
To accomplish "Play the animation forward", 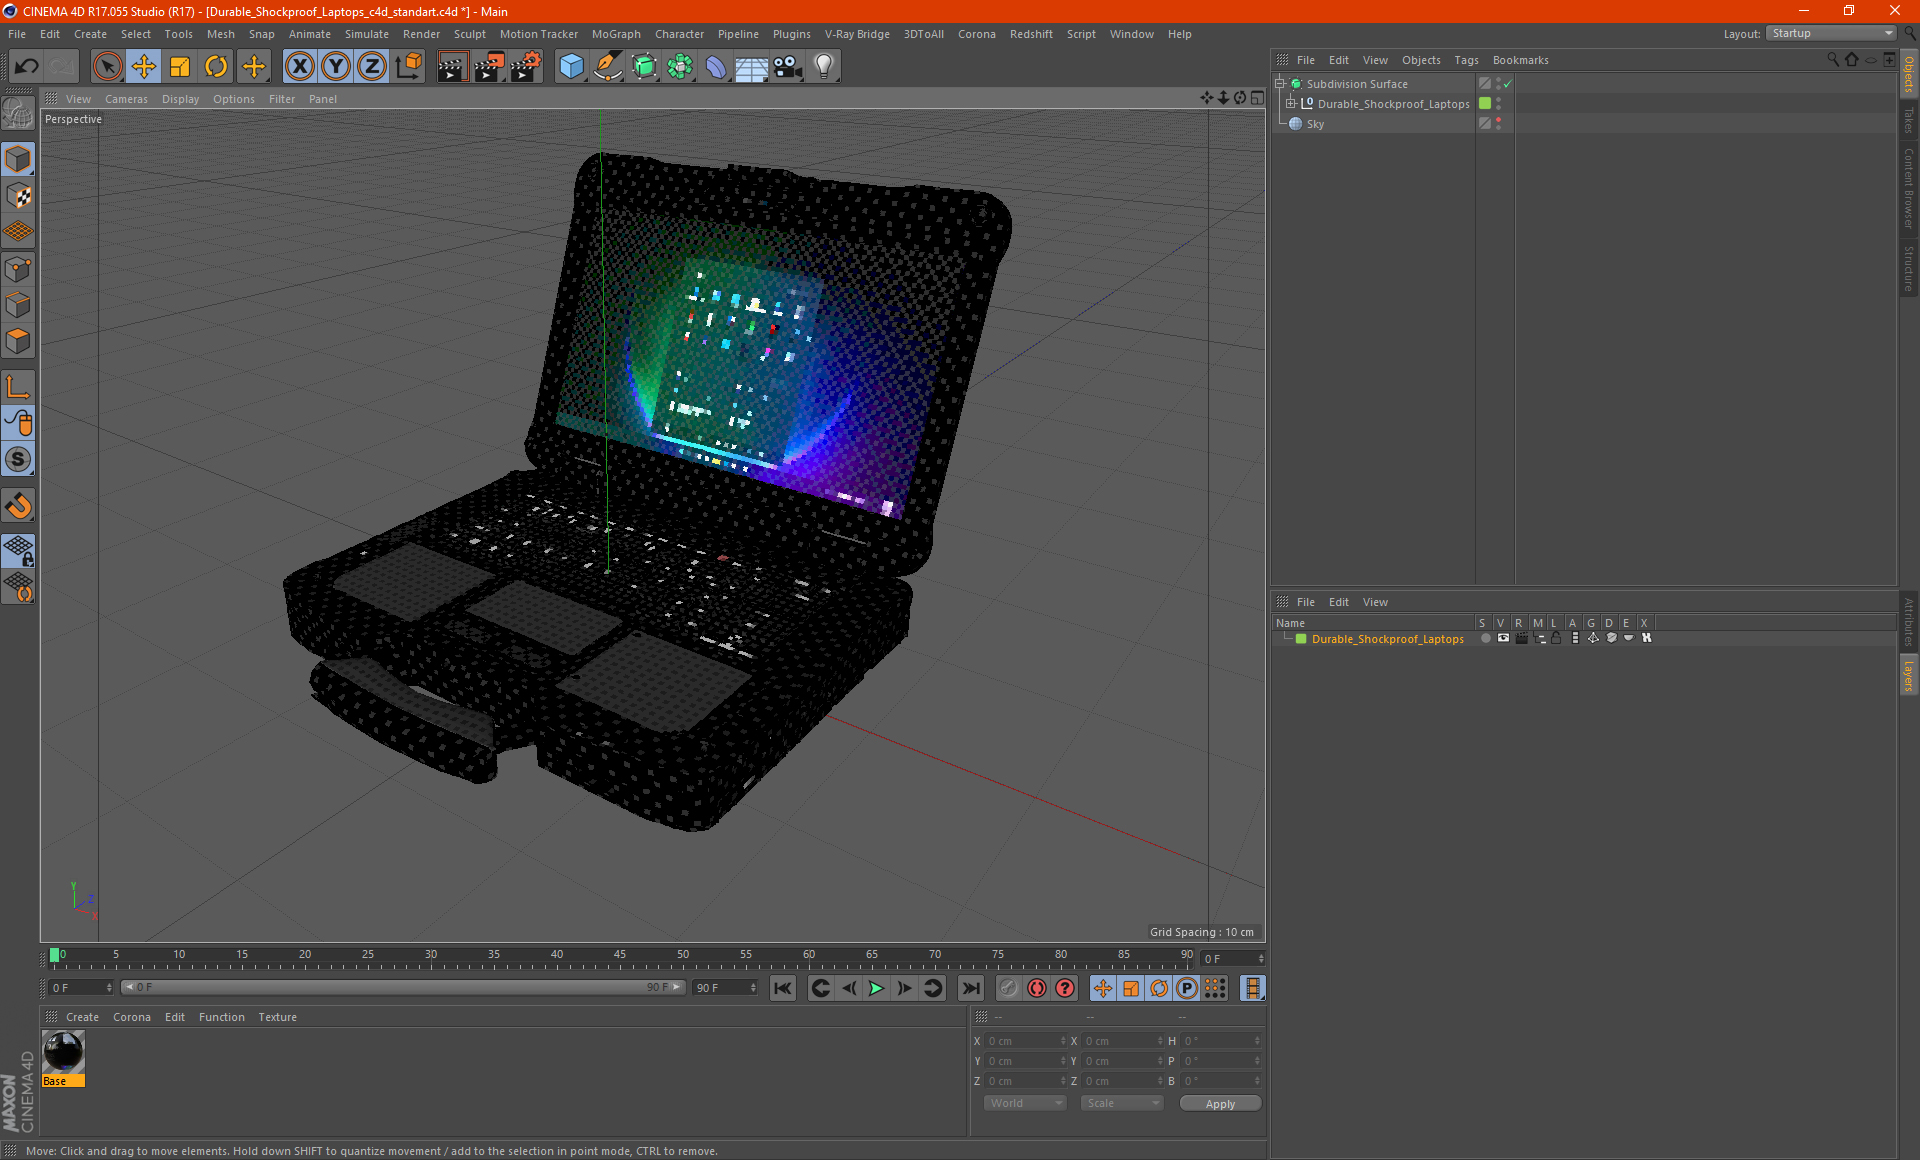I will tap(876, 988).
